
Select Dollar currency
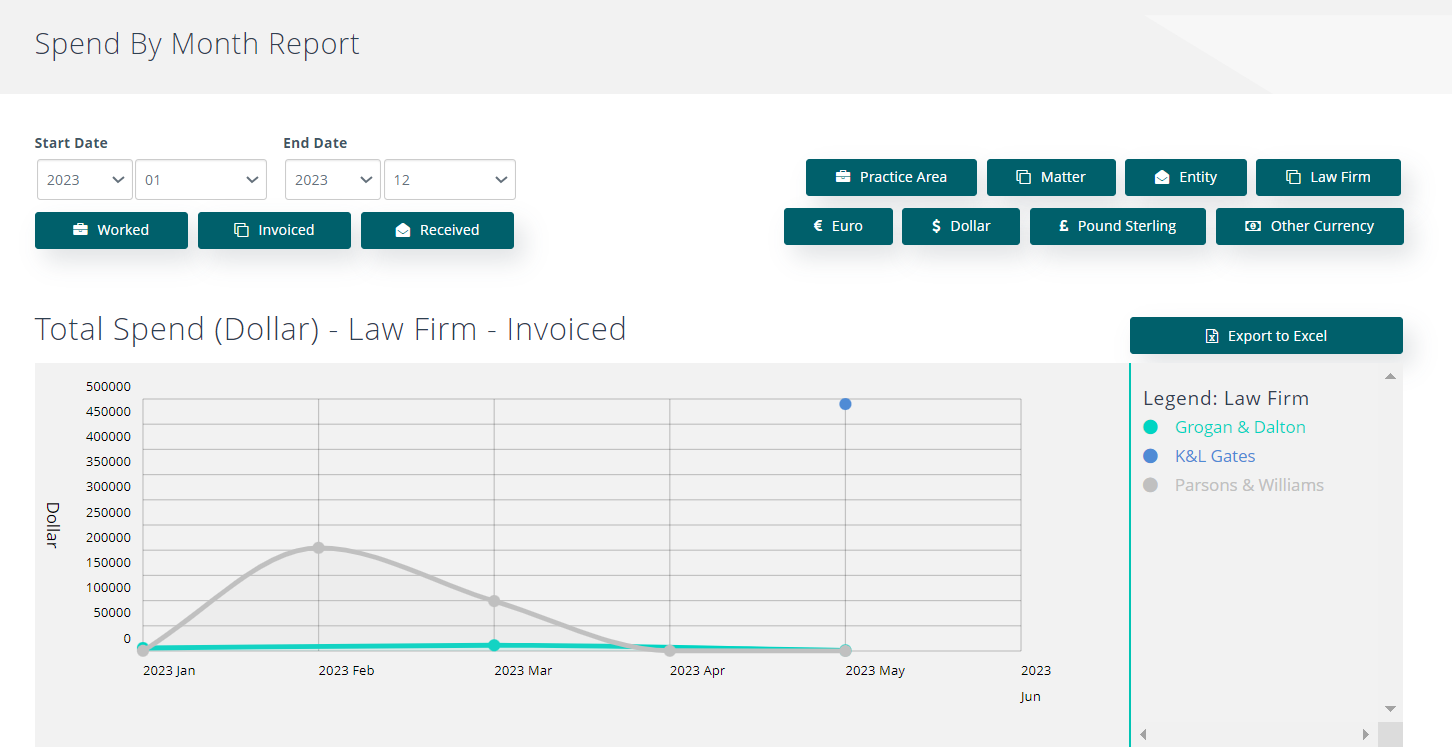[961, 226]
